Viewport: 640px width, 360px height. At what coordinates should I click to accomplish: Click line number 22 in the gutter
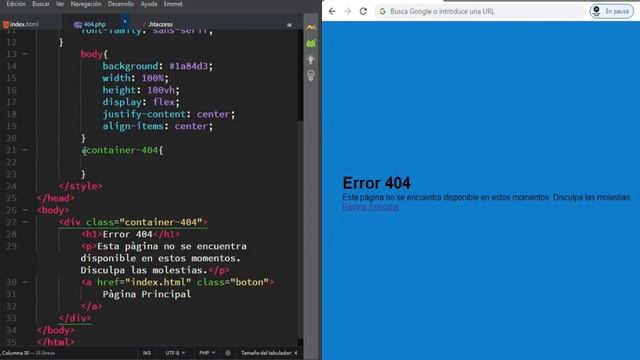click(11, 162)
